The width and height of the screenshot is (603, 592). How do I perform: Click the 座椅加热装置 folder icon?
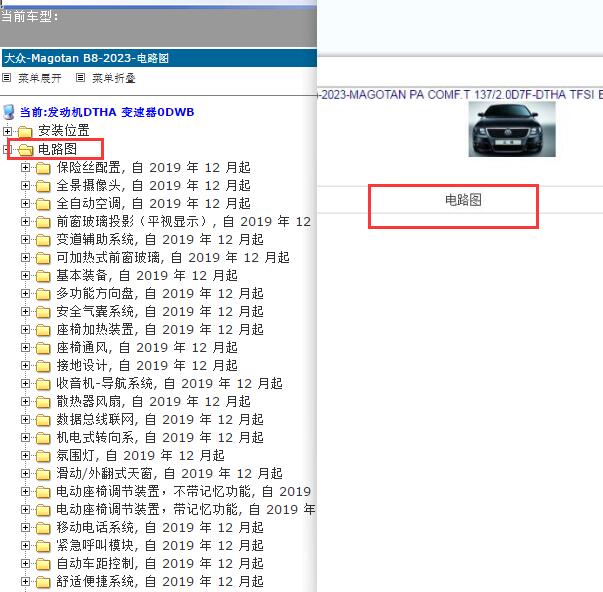point(43,330)
